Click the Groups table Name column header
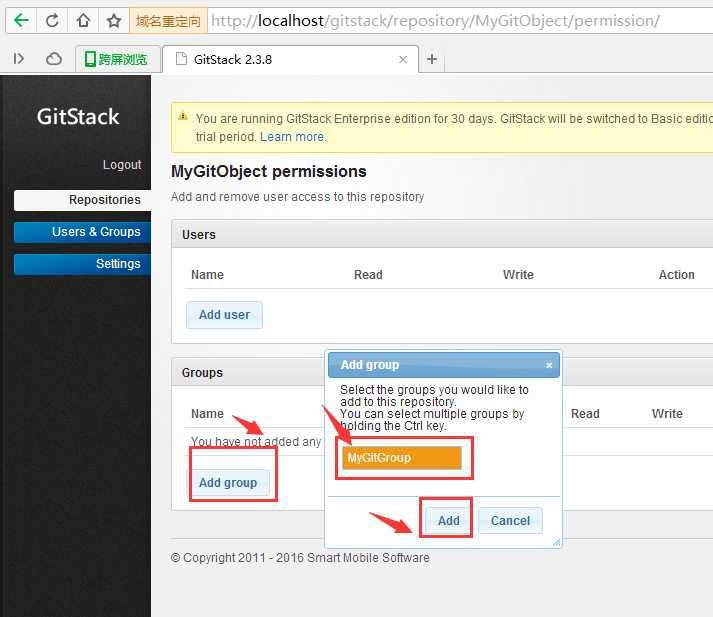The width and height of the screenshot is (713, 617). click(x=207, y=414)
